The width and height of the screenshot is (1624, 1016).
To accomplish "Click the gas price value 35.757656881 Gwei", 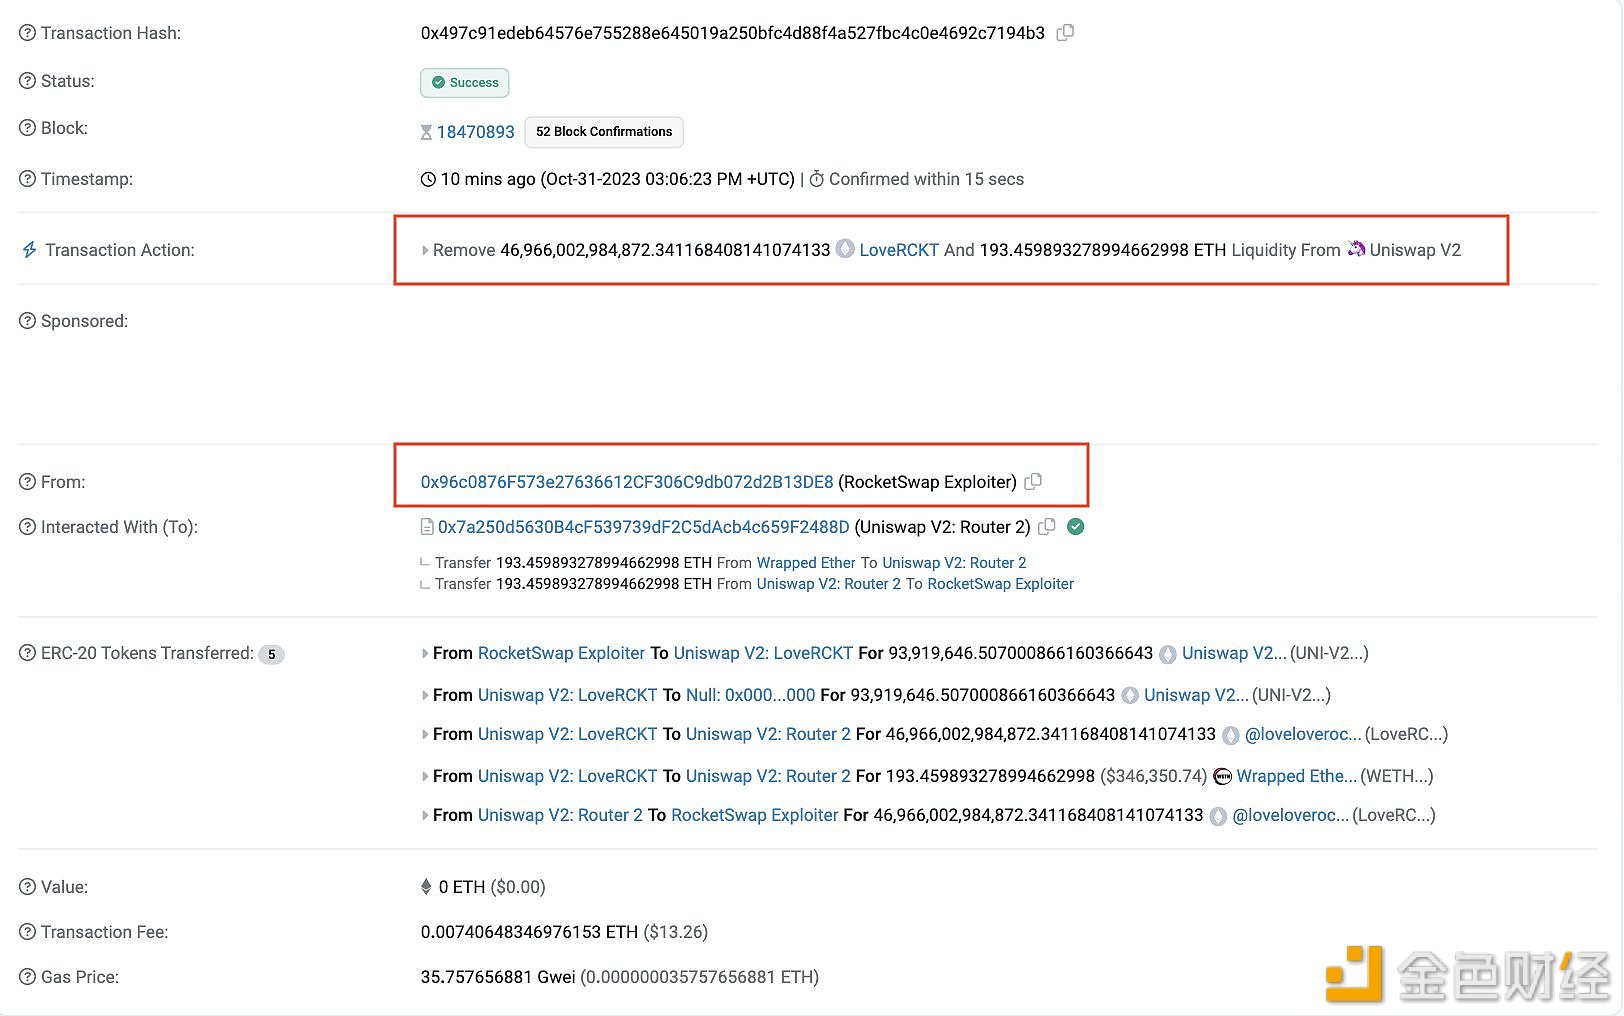I will point(498,977).
